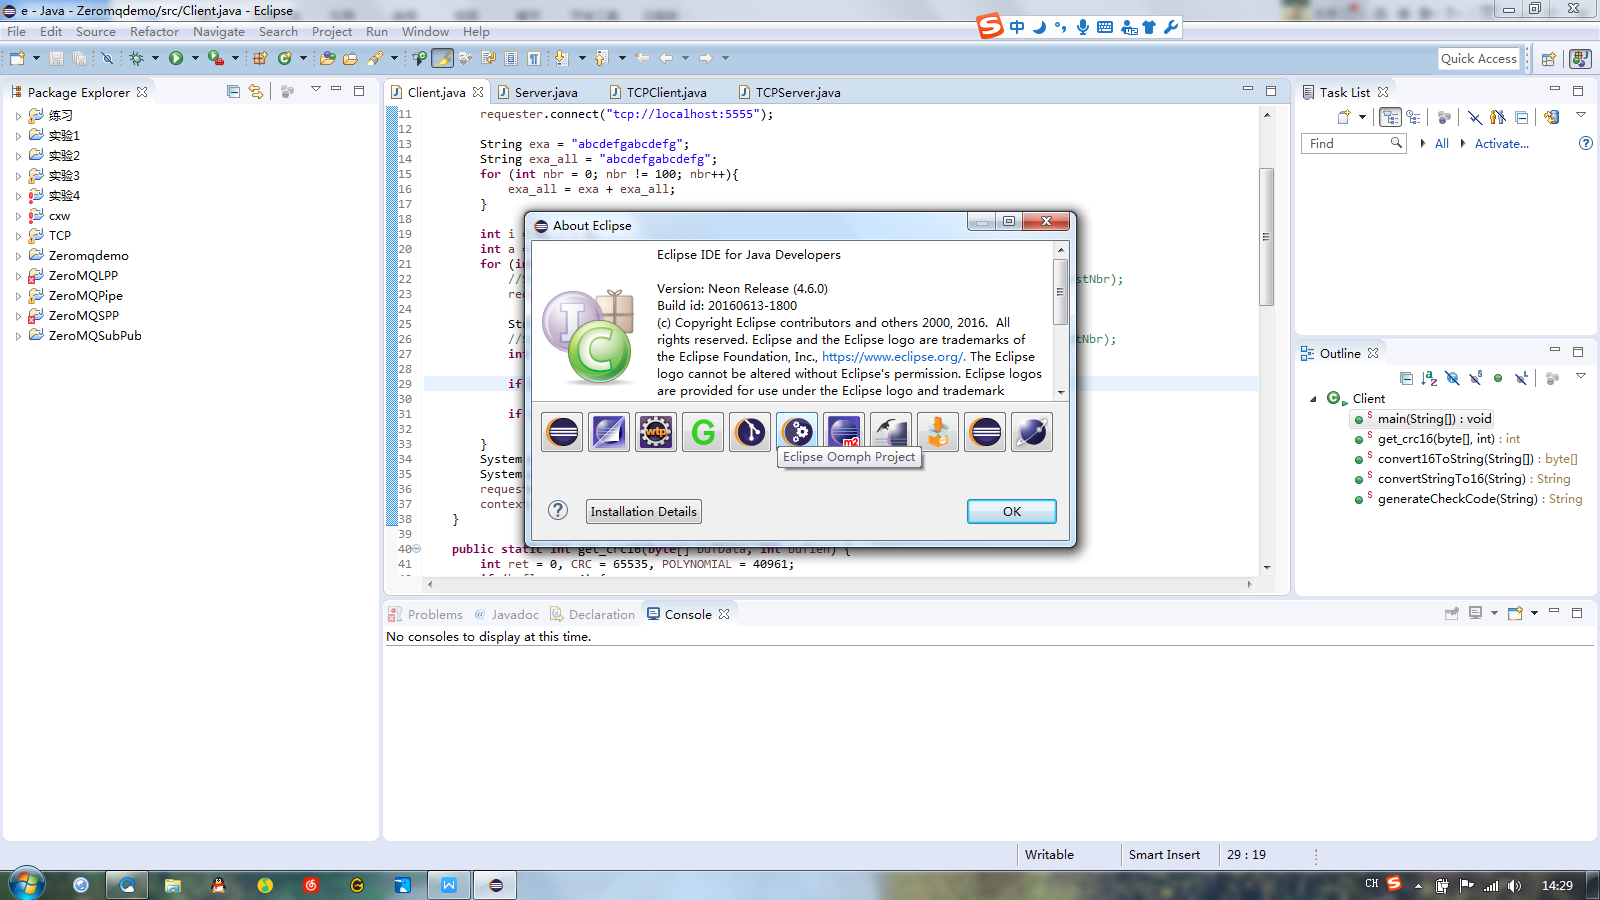Click the About dialog help question mark
1600x900 pixels.
(558, 511)
